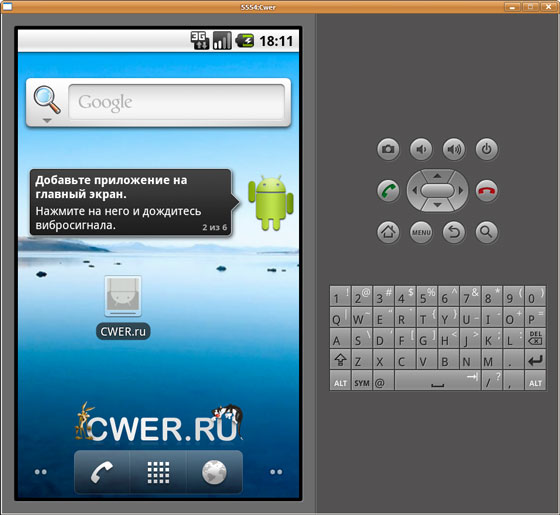Screen dimensions: 560x515
Task: Tap the battery charging status icon
Action: 245,41
